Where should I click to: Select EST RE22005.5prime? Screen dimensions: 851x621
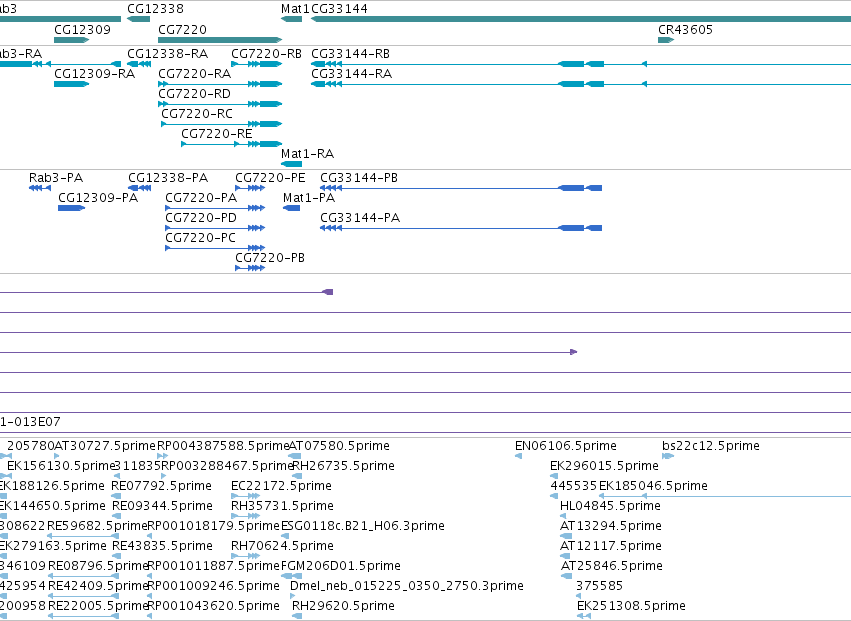coord(98,606)
